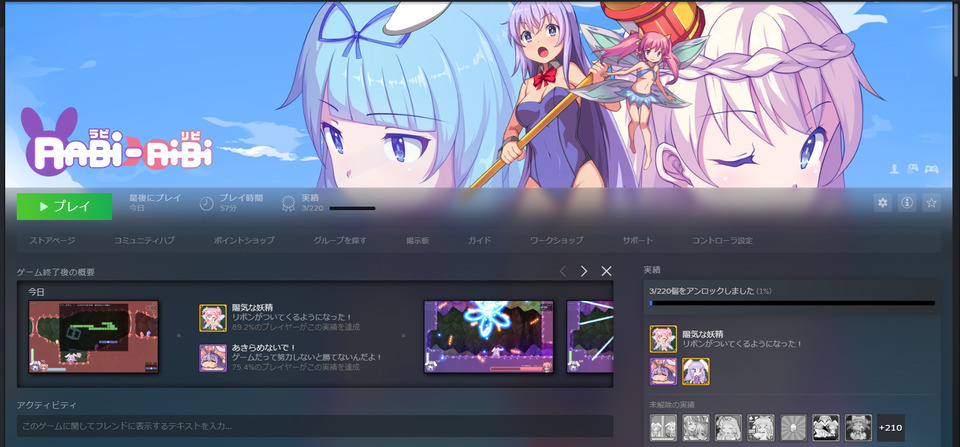
Task: Click the third locked achievement icon
Action: (728, 428)
